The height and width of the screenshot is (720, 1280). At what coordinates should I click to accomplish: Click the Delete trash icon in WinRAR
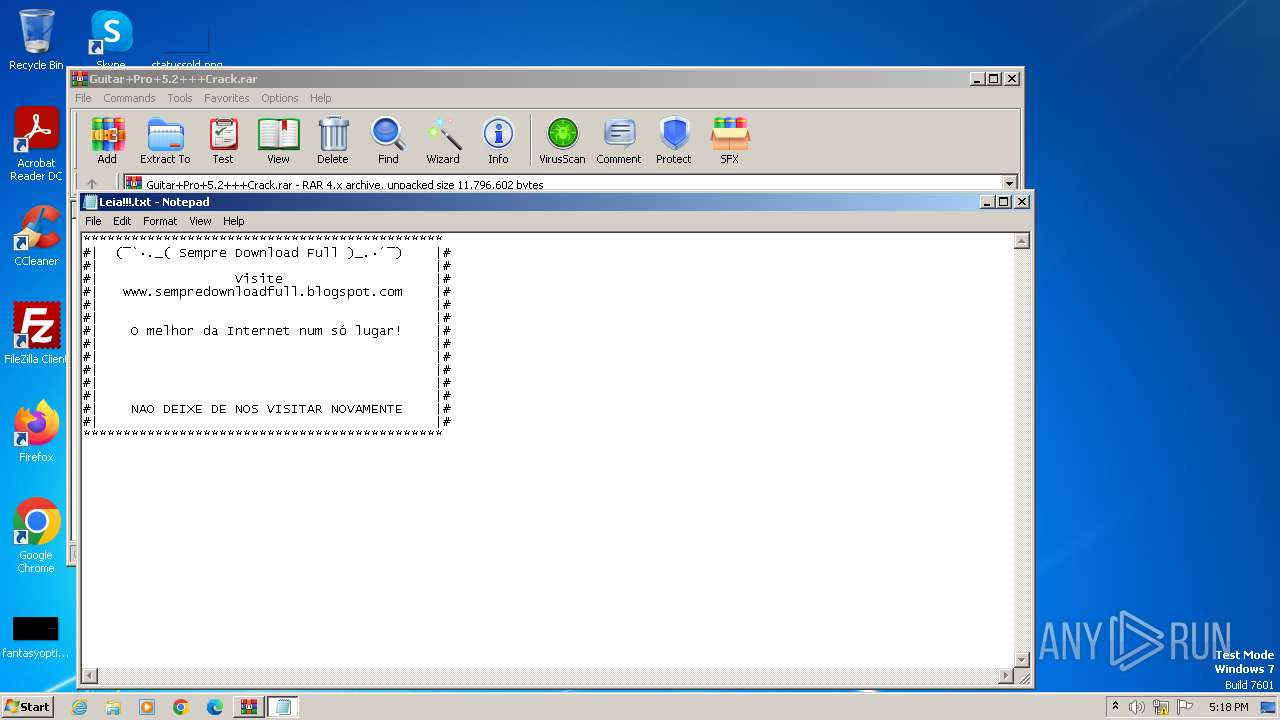(333, 140)
